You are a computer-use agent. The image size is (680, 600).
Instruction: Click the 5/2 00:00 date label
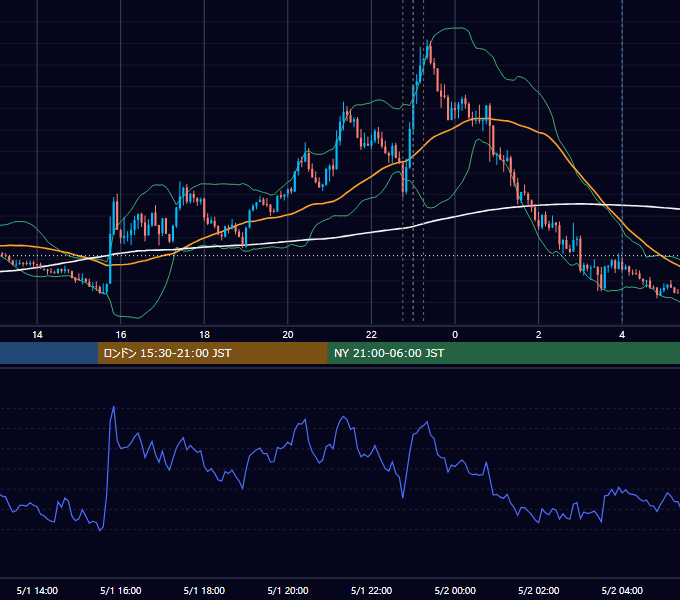(455, 590)
